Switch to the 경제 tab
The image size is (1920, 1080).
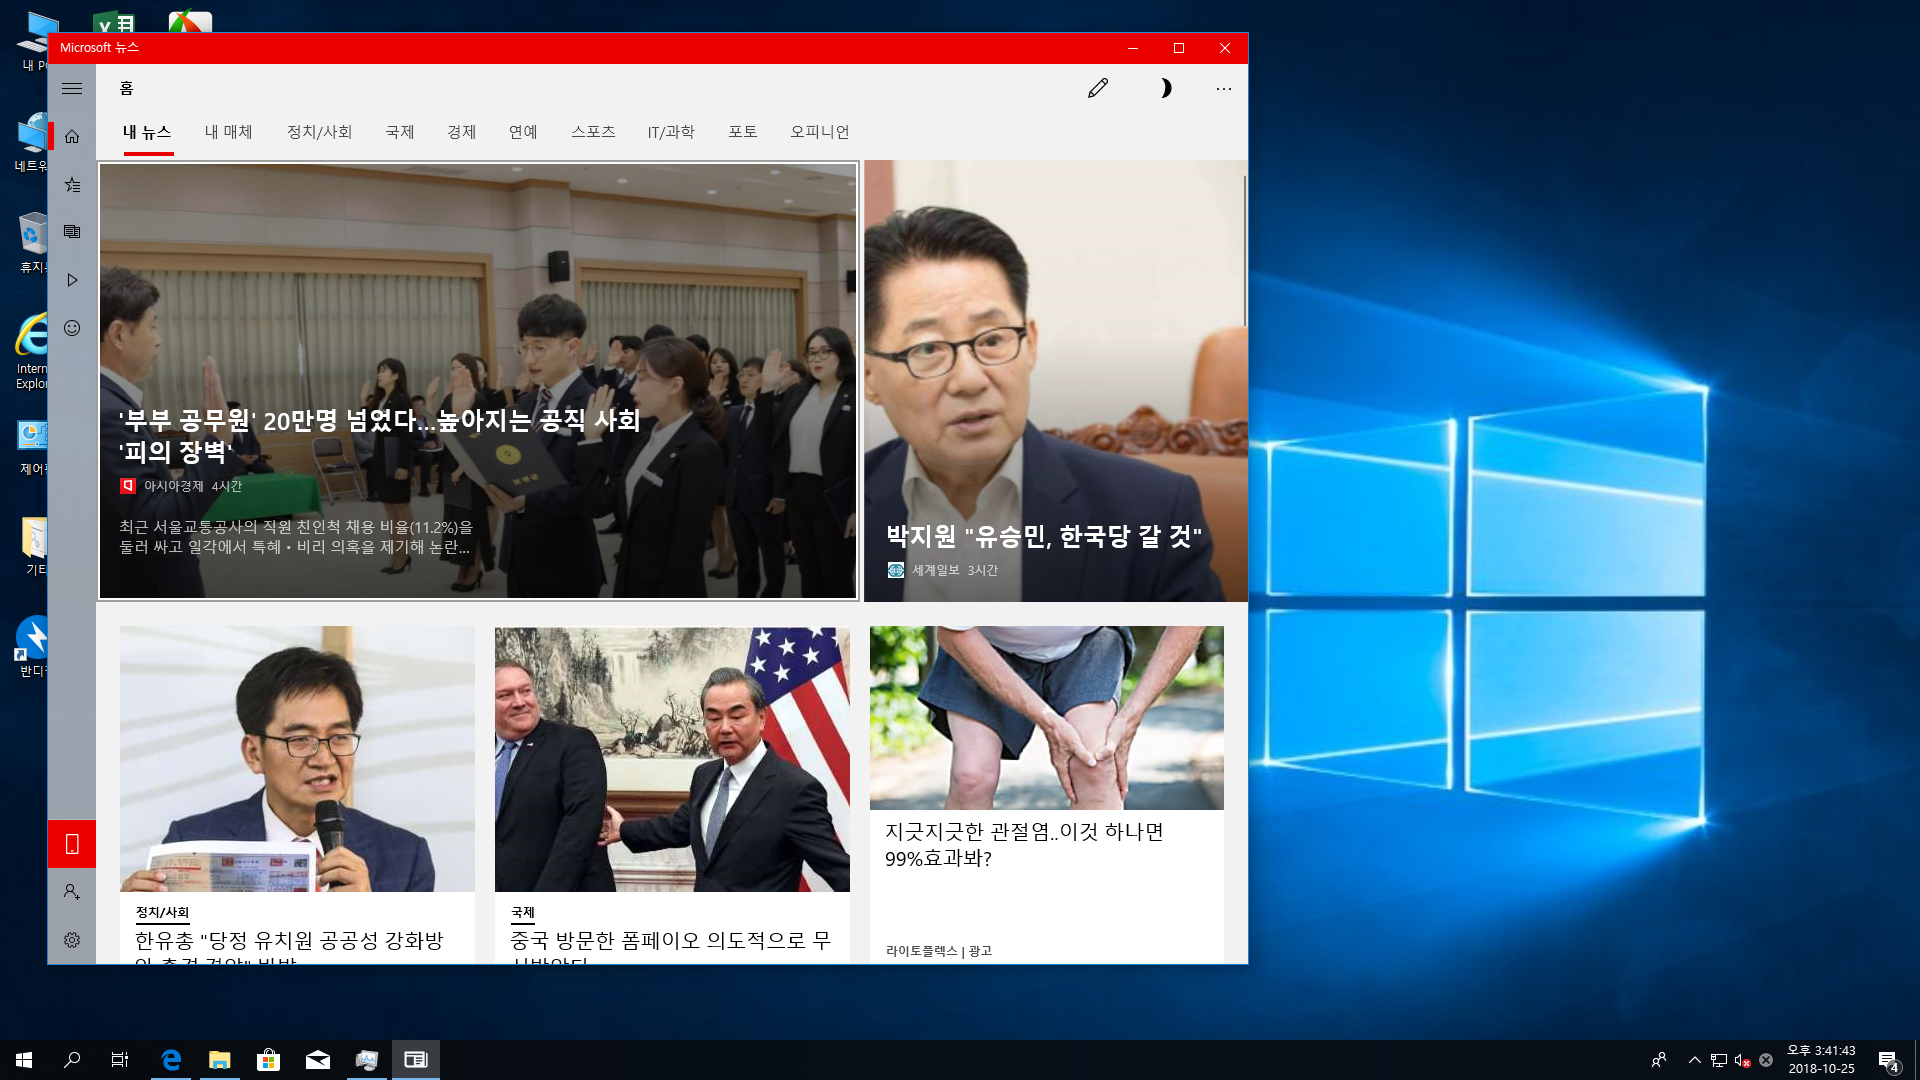(461, 132)
